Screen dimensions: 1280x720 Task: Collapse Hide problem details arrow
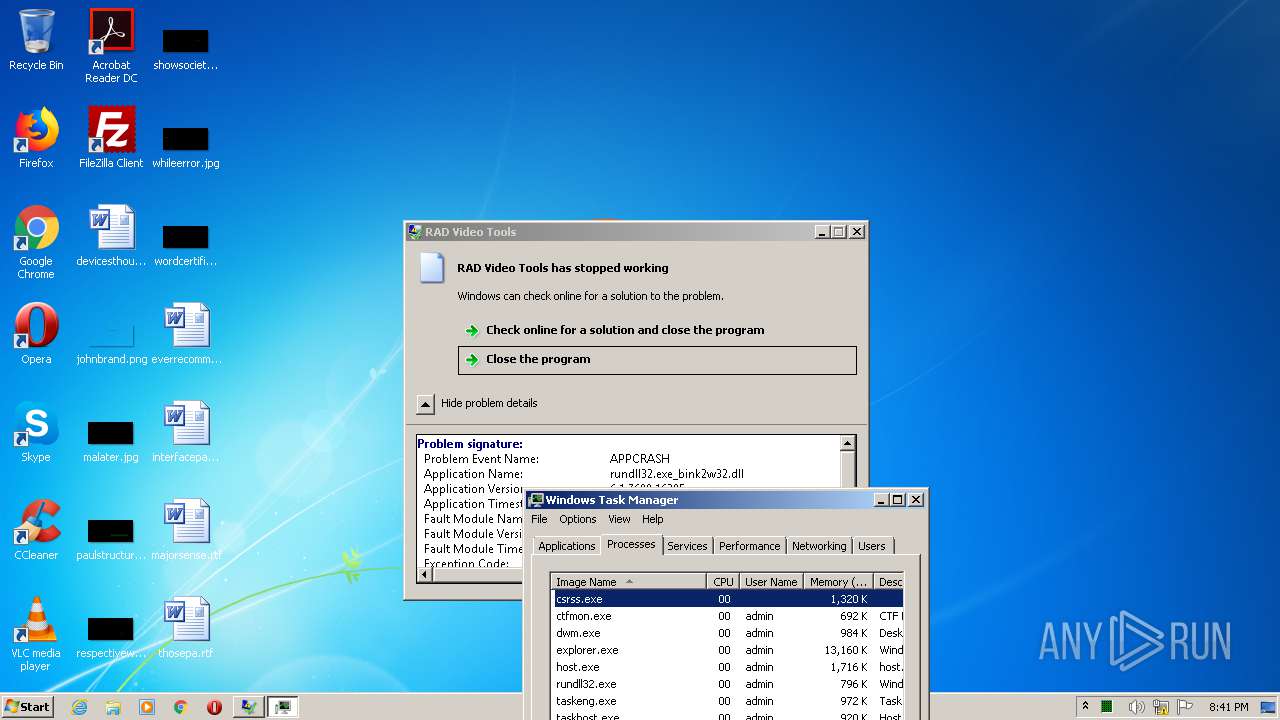pyautogui.click(x=425, y=404)
